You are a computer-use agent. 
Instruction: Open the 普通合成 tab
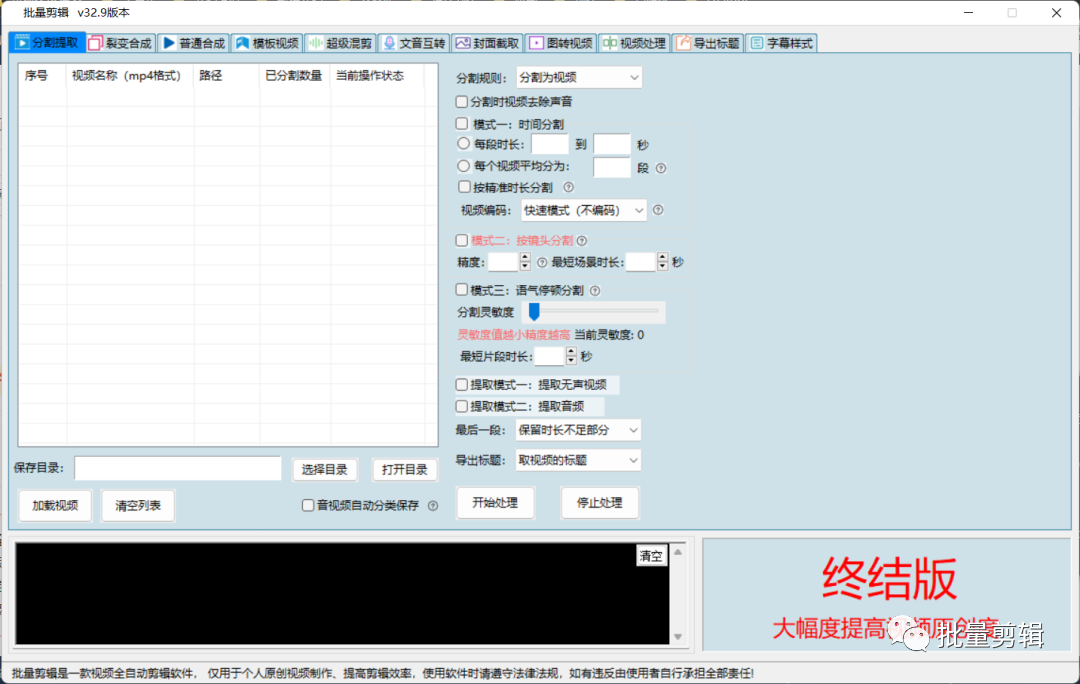[194, 43]
